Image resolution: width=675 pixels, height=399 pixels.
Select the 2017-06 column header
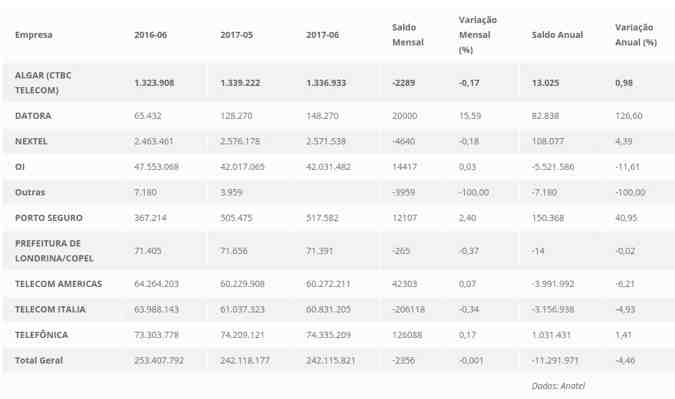pos(322,35)
